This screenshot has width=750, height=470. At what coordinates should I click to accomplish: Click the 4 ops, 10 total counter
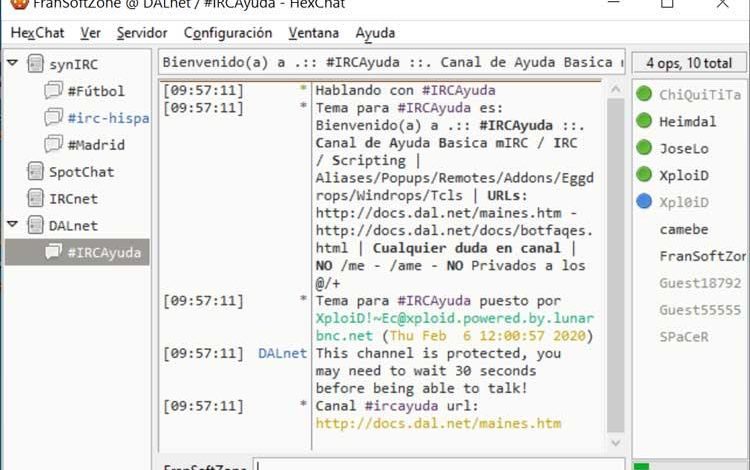689,63
